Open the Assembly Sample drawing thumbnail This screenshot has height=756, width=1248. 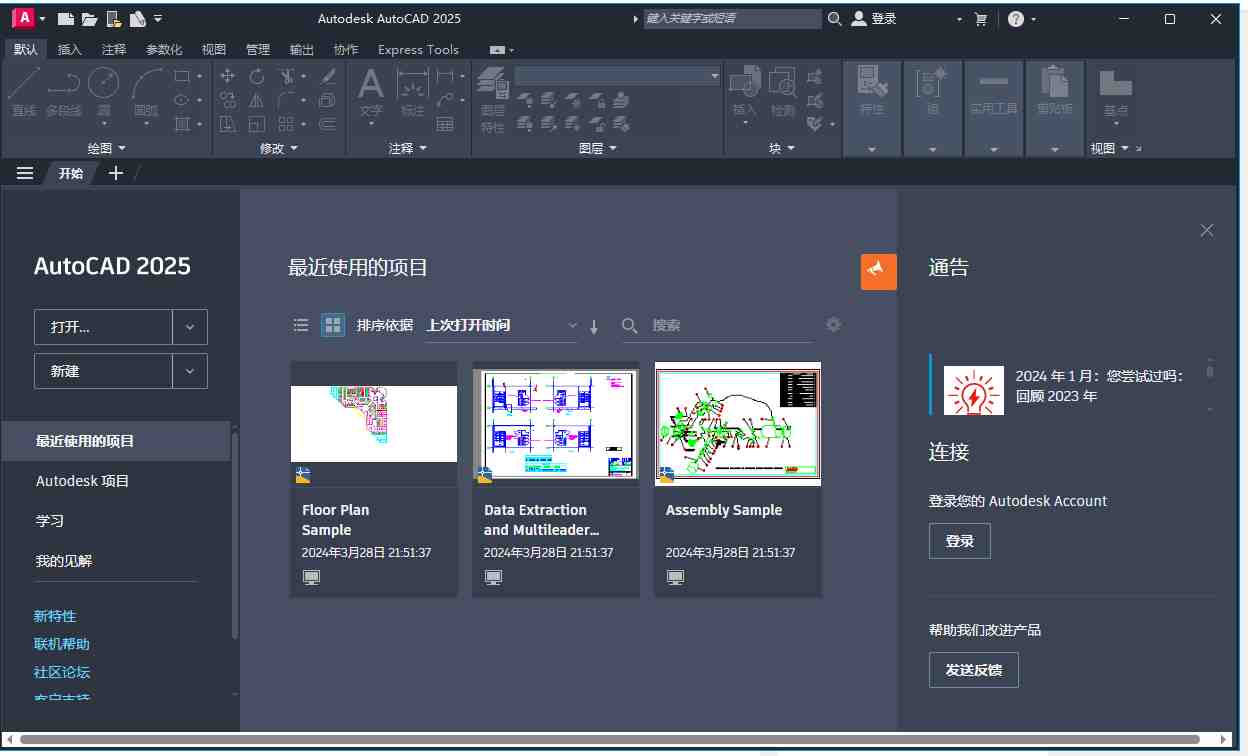click(x=737, y=423)
